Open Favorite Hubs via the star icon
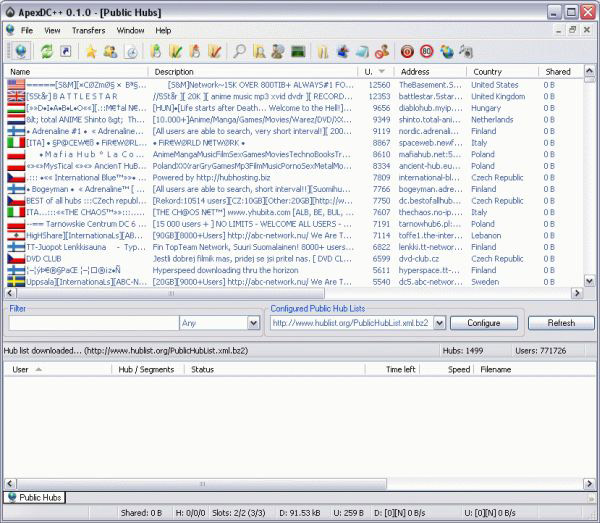The width and height of the screenshot is (600, 523). (91, 52)
